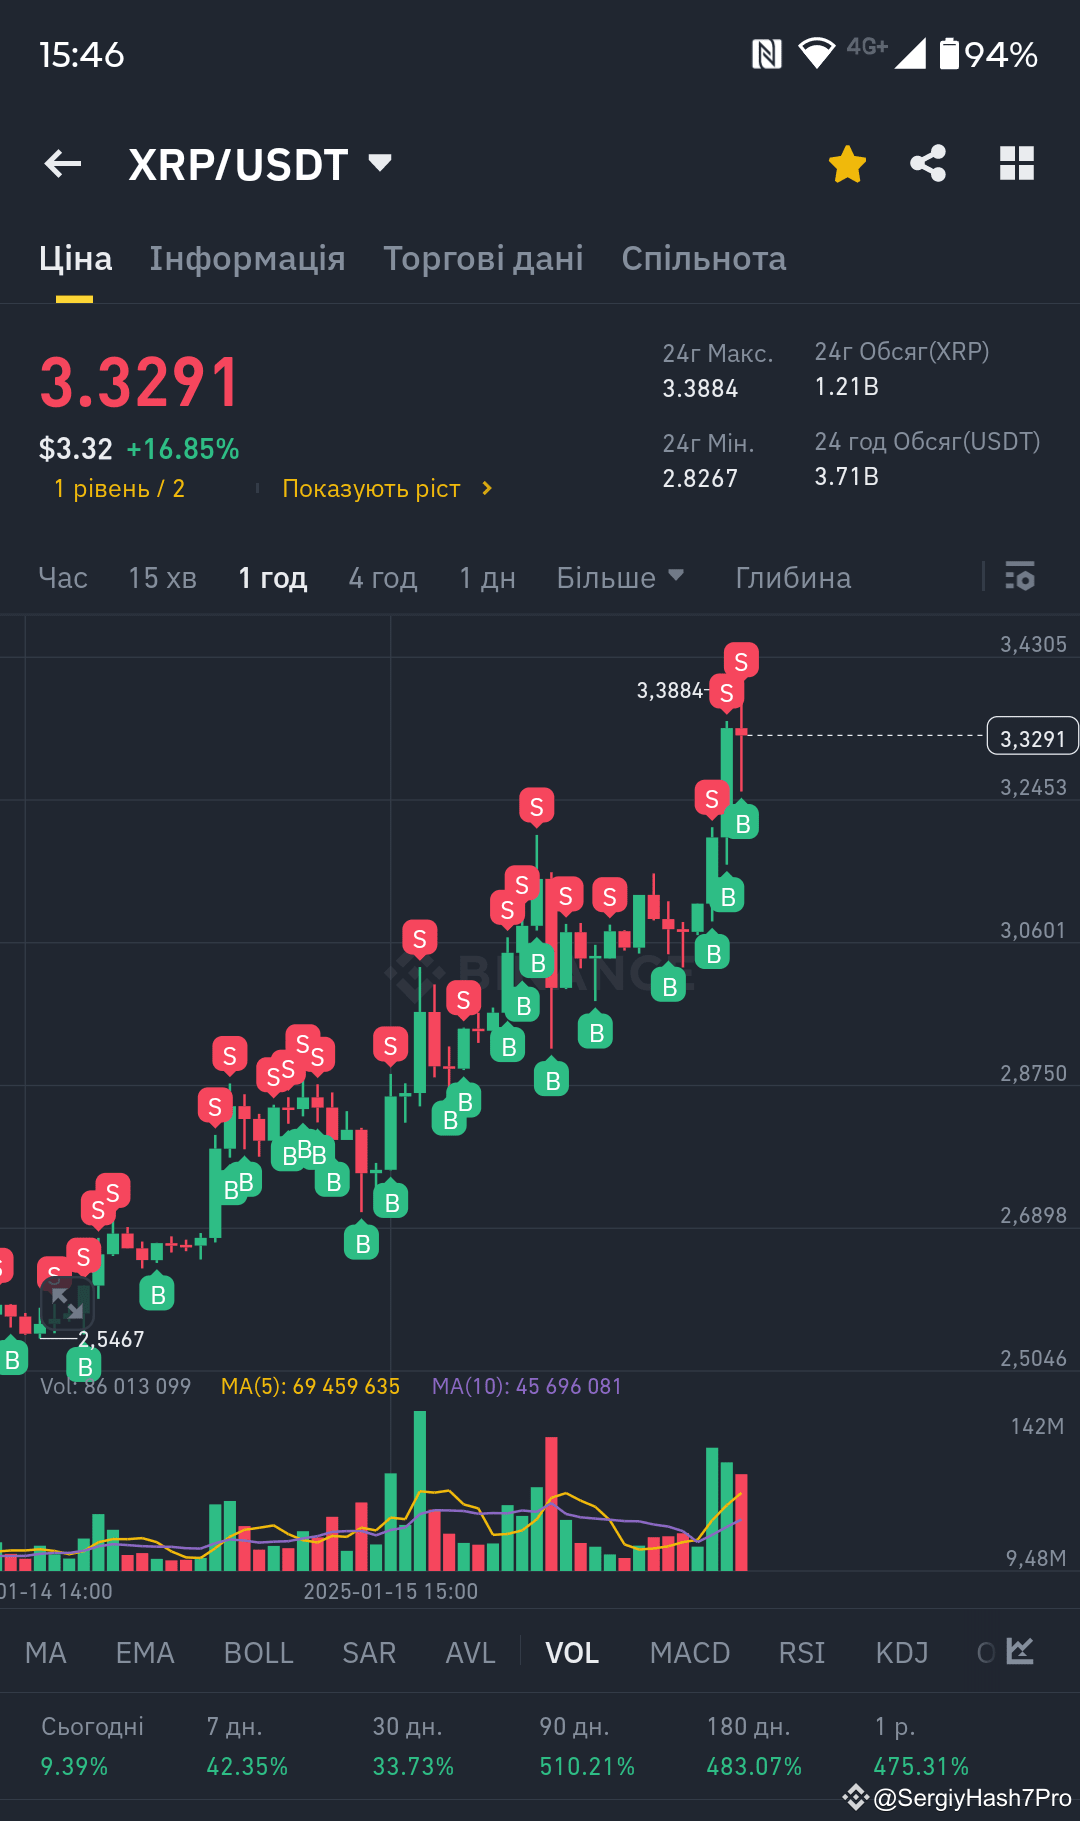This screenshot has height=1821, width=1080.
Task: Switch to the Ціна tab
Action: pyautogui.click(x=75, y=259)
